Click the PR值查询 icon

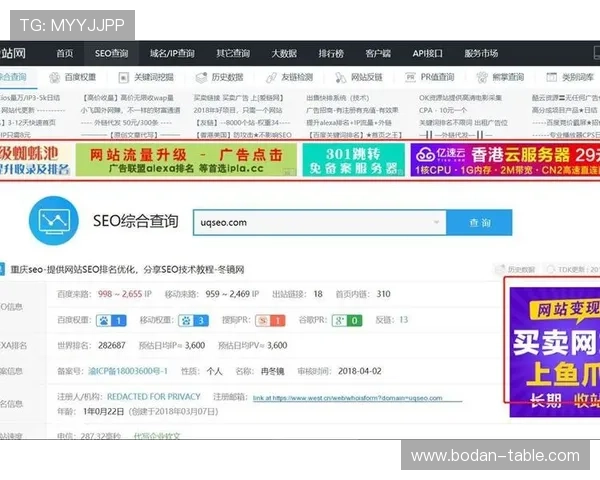(410, 78)
